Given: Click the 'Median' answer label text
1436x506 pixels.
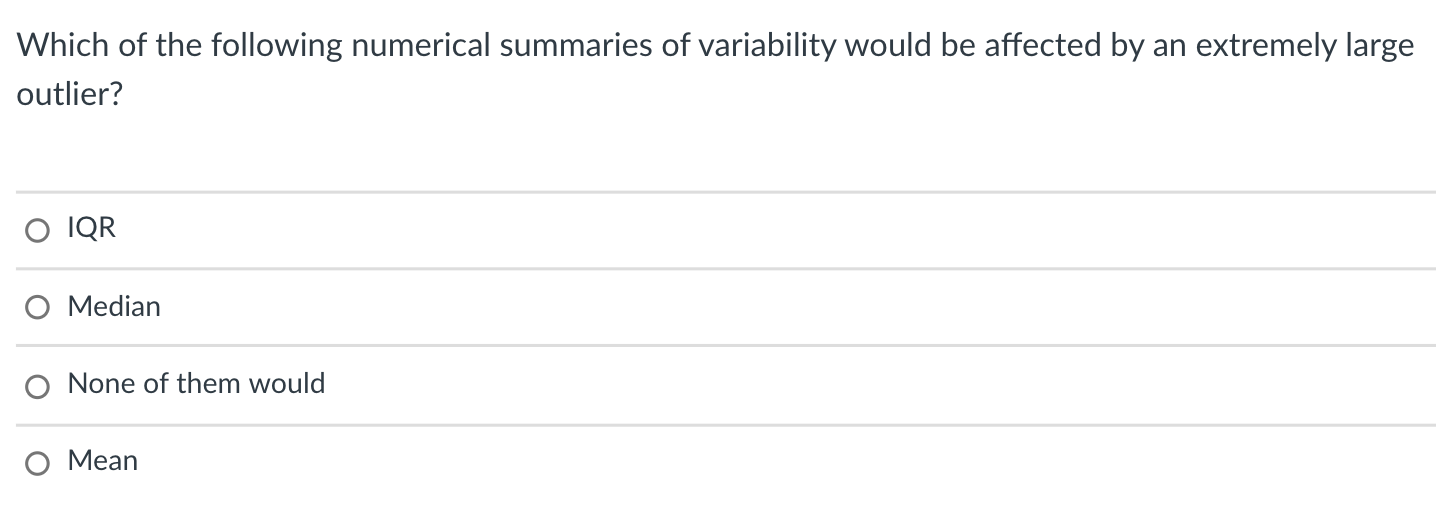Looking at the screenshot, I should click(114, 306).
